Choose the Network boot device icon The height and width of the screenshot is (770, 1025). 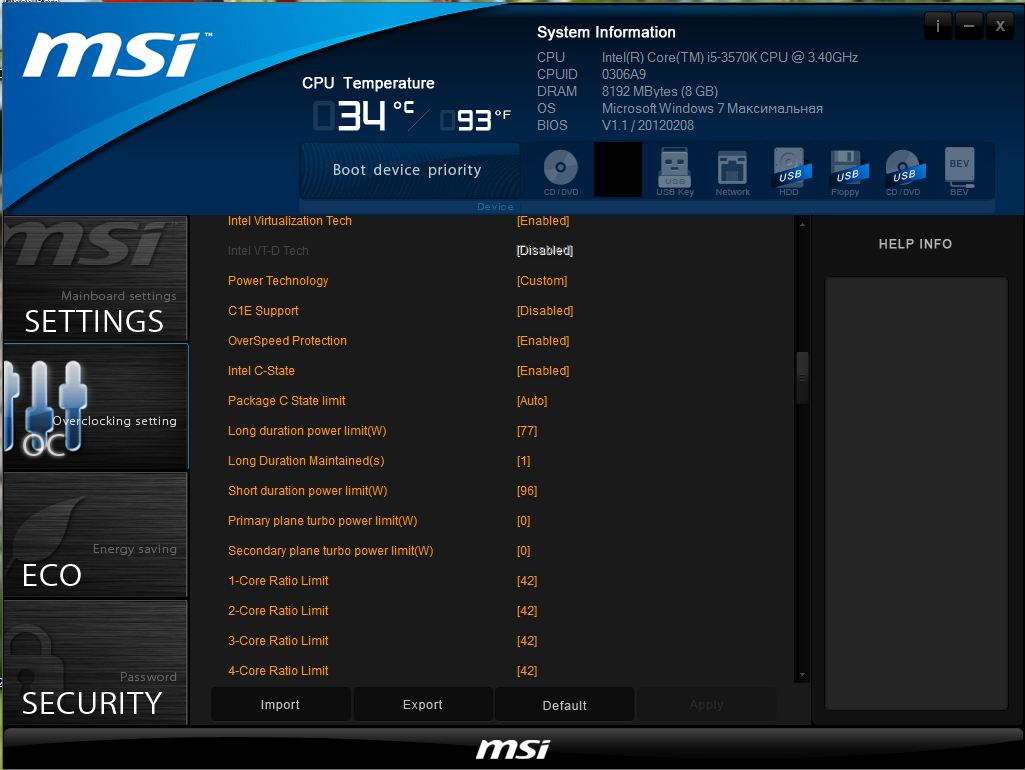(x=732, y=169)
